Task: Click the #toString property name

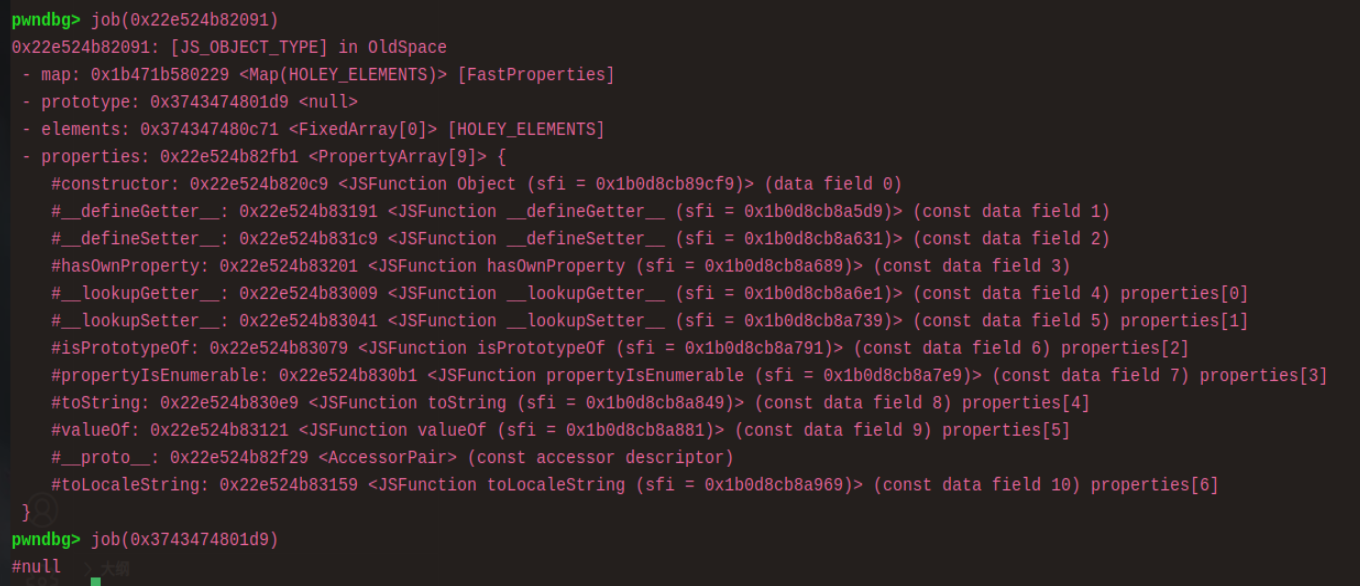Action: pos(100,403)
